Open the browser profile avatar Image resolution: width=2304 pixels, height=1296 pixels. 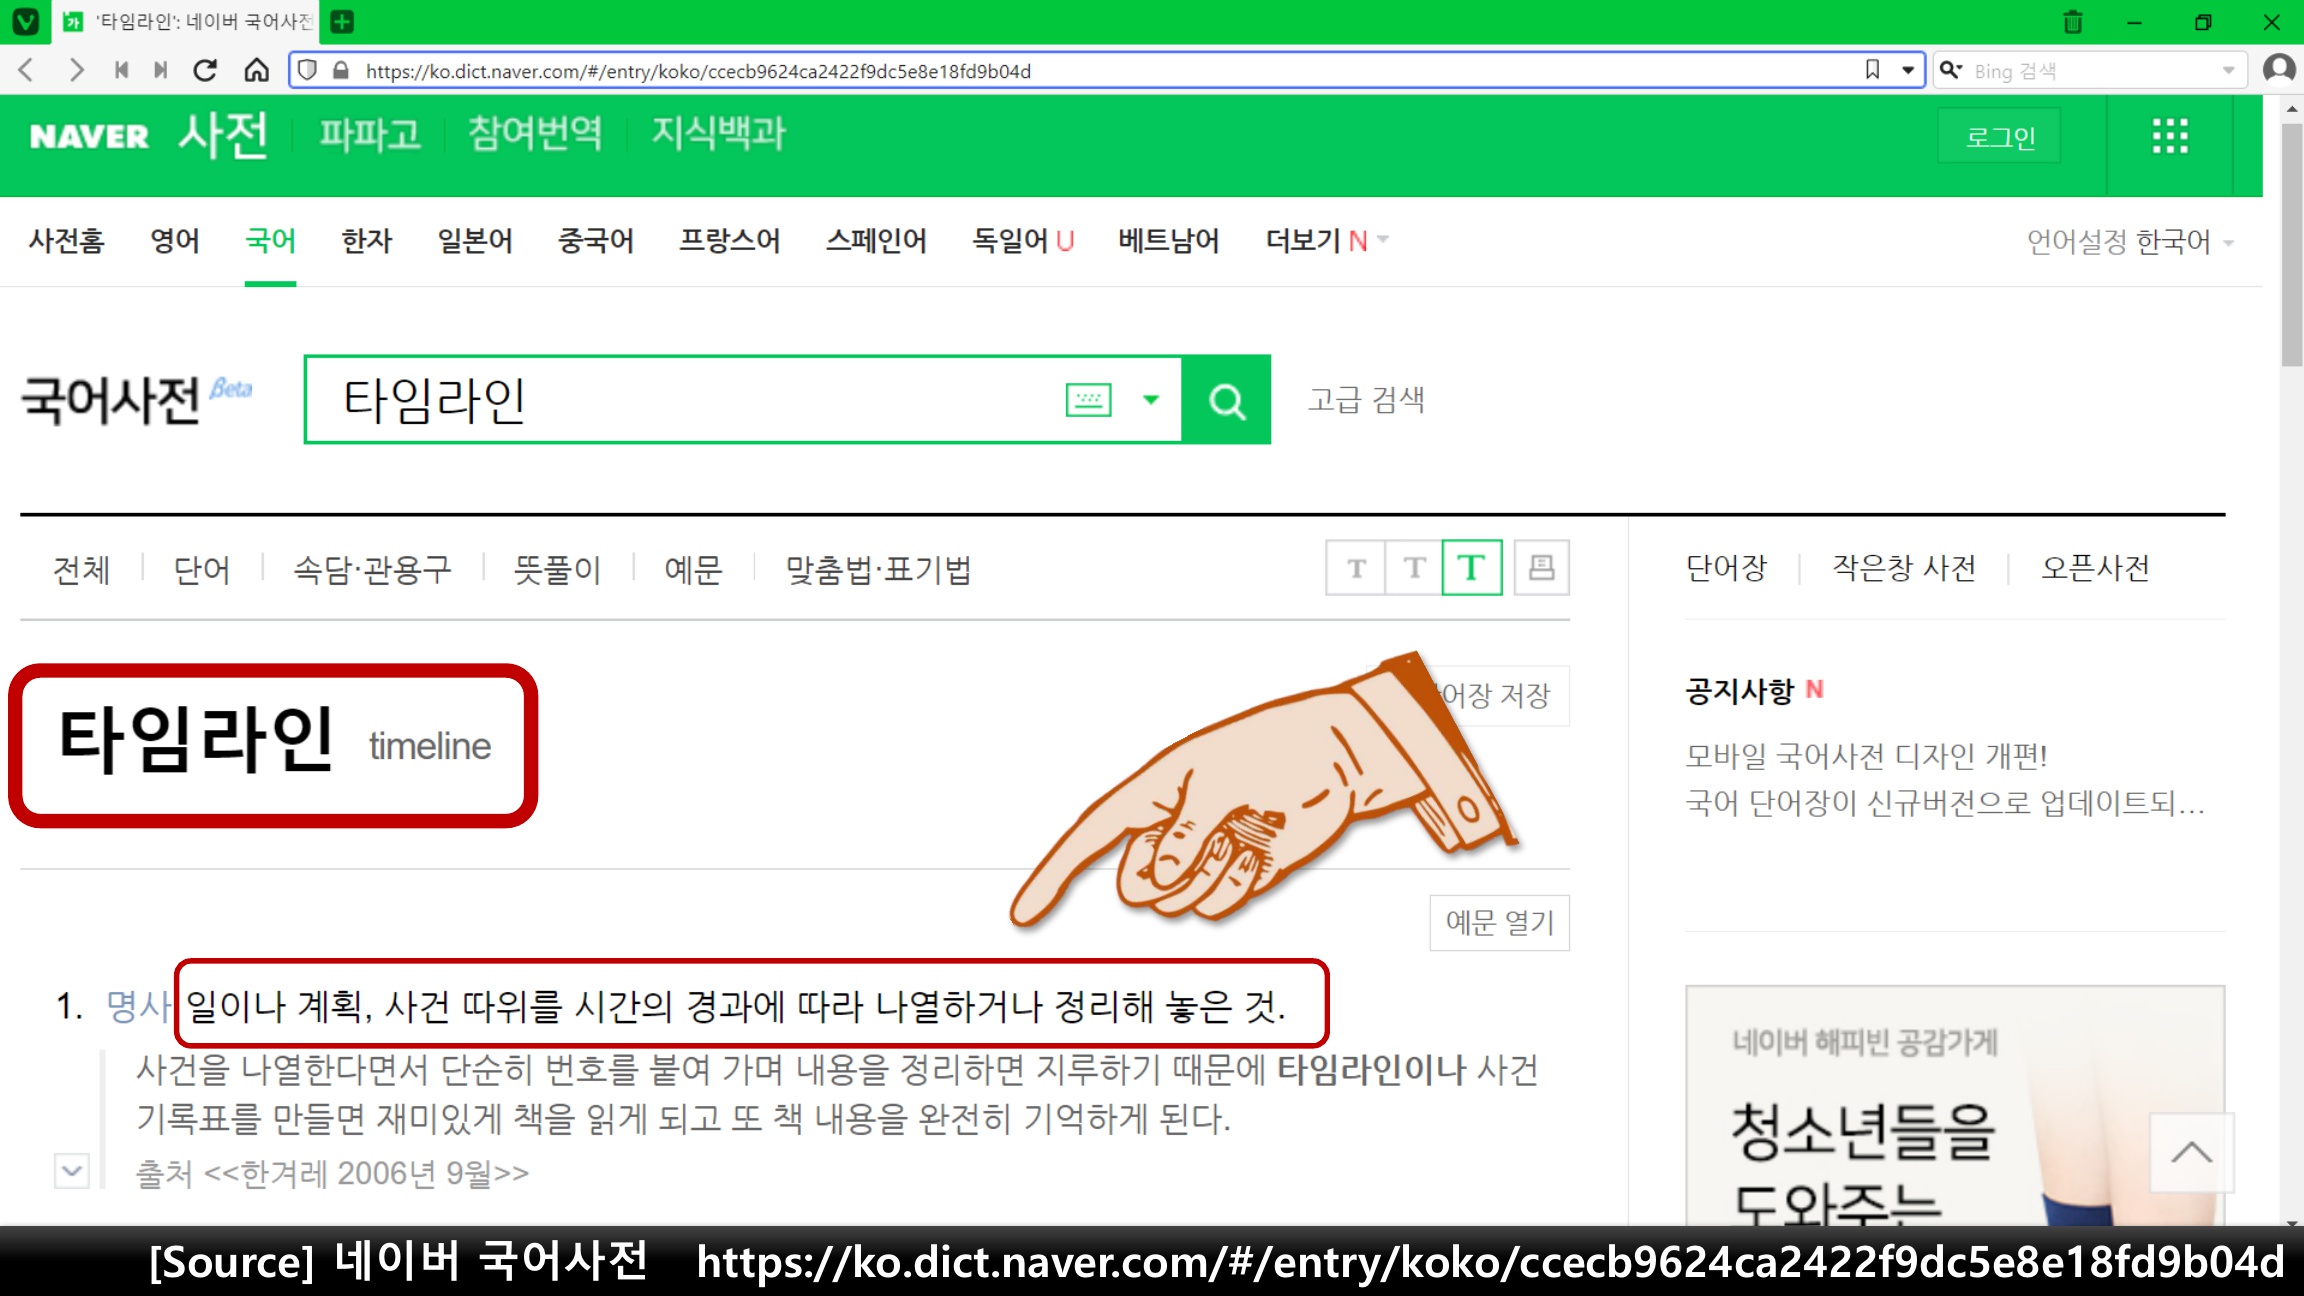2279,69
